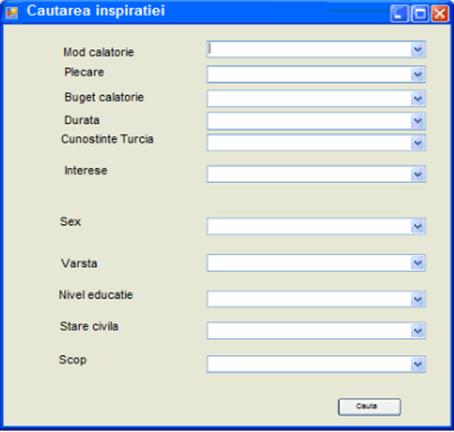Expand the Durata dropdown arrow

tap(418, 121)
